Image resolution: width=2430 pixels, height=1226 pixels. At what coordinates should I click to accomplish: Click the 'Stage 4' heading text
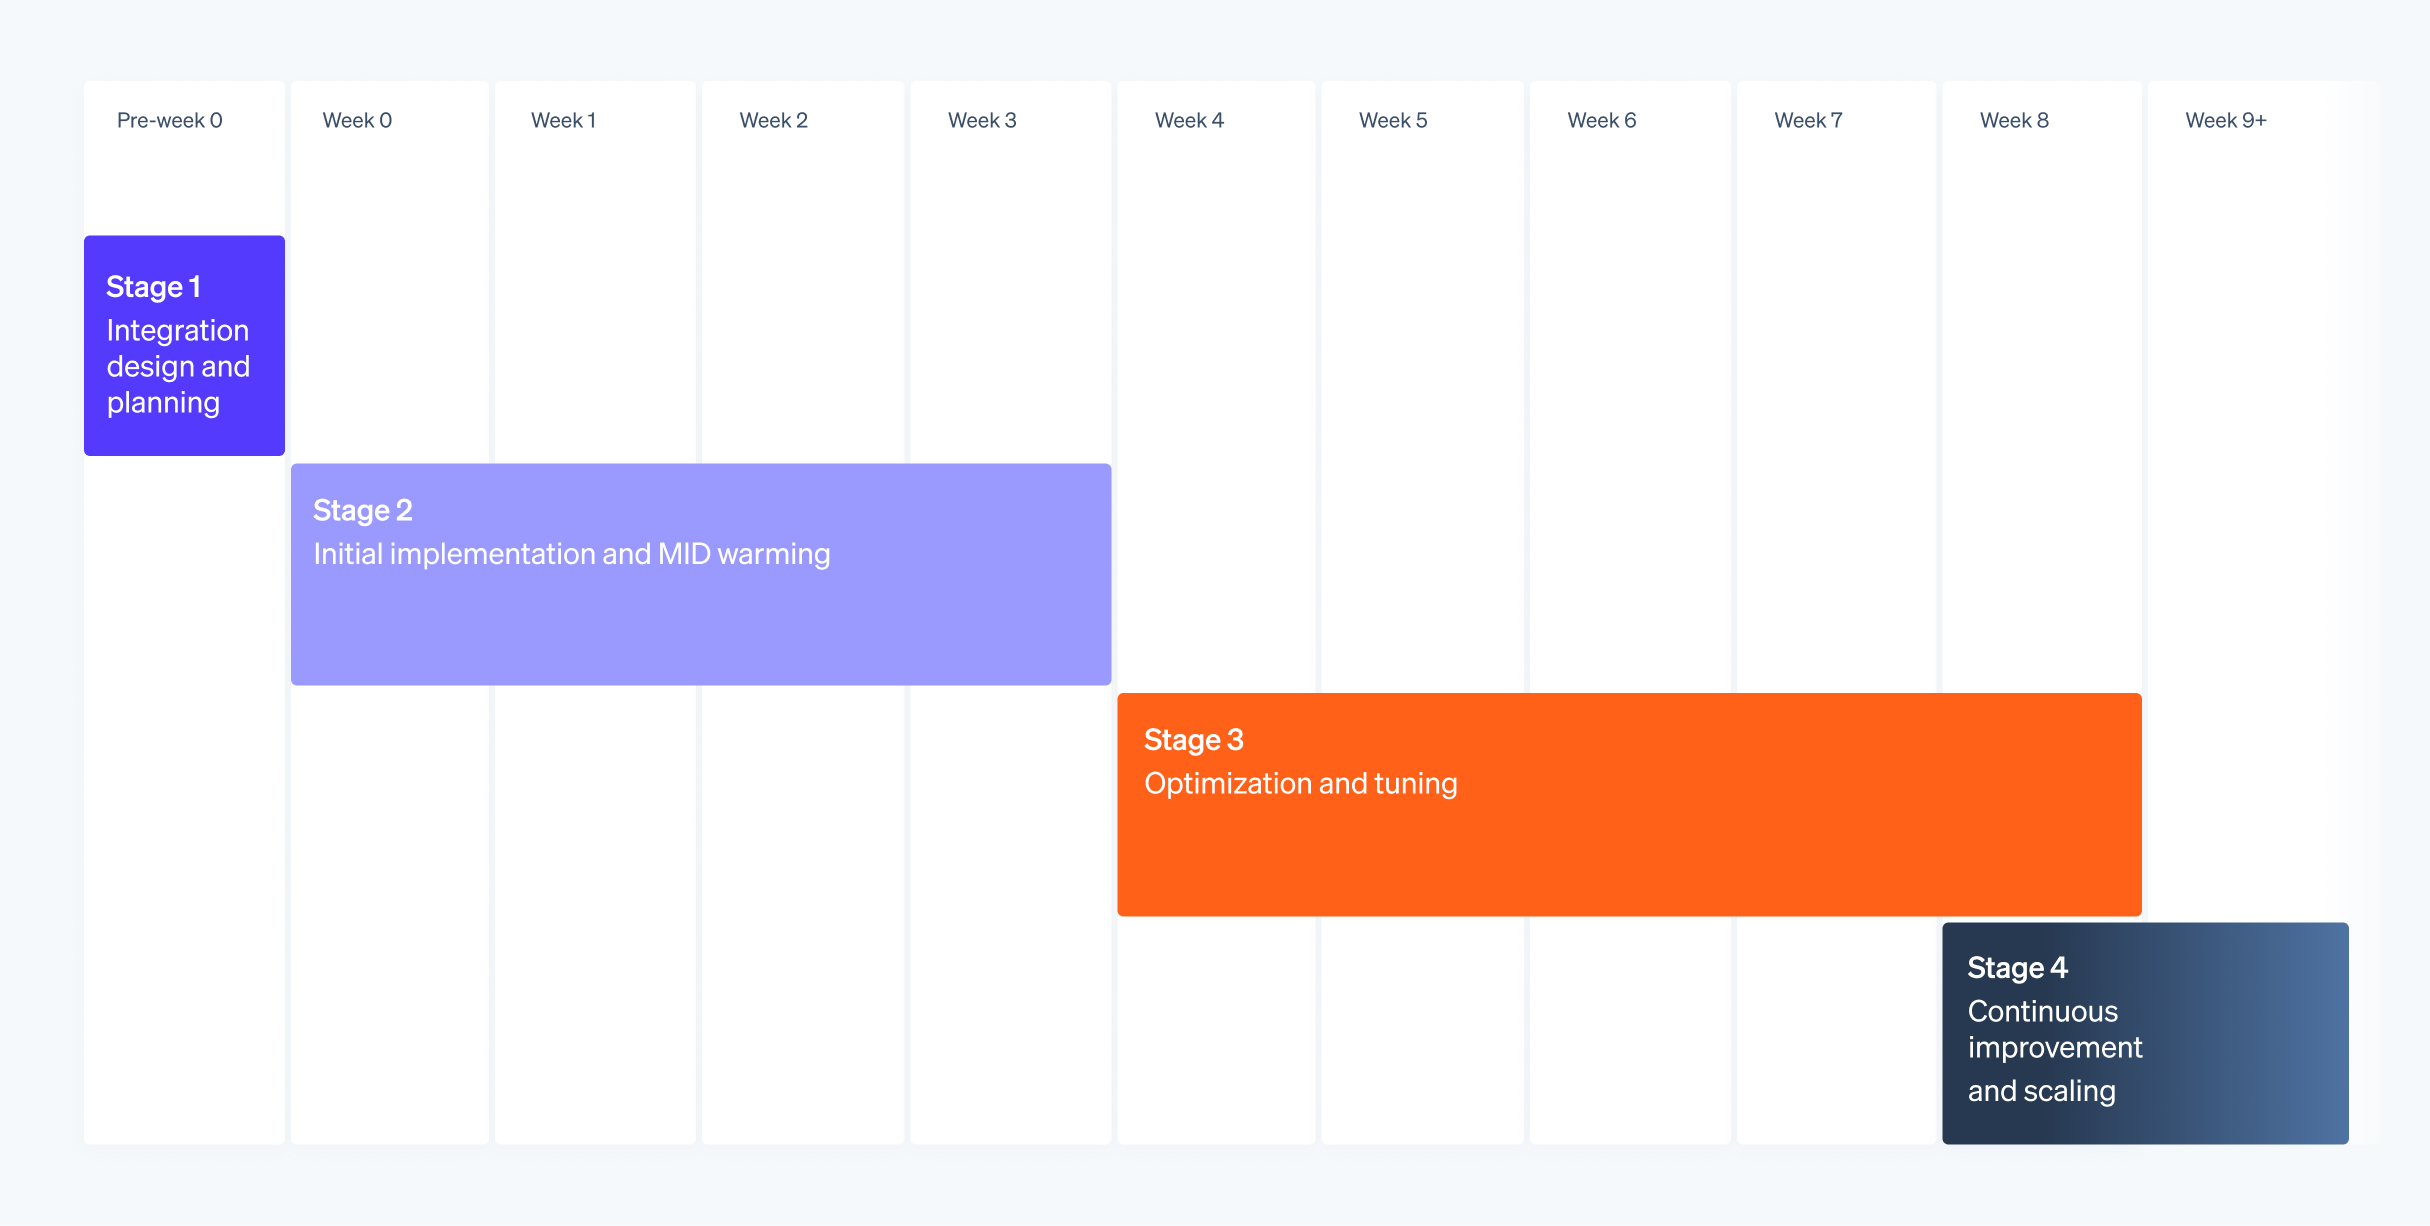(2017, 968)
